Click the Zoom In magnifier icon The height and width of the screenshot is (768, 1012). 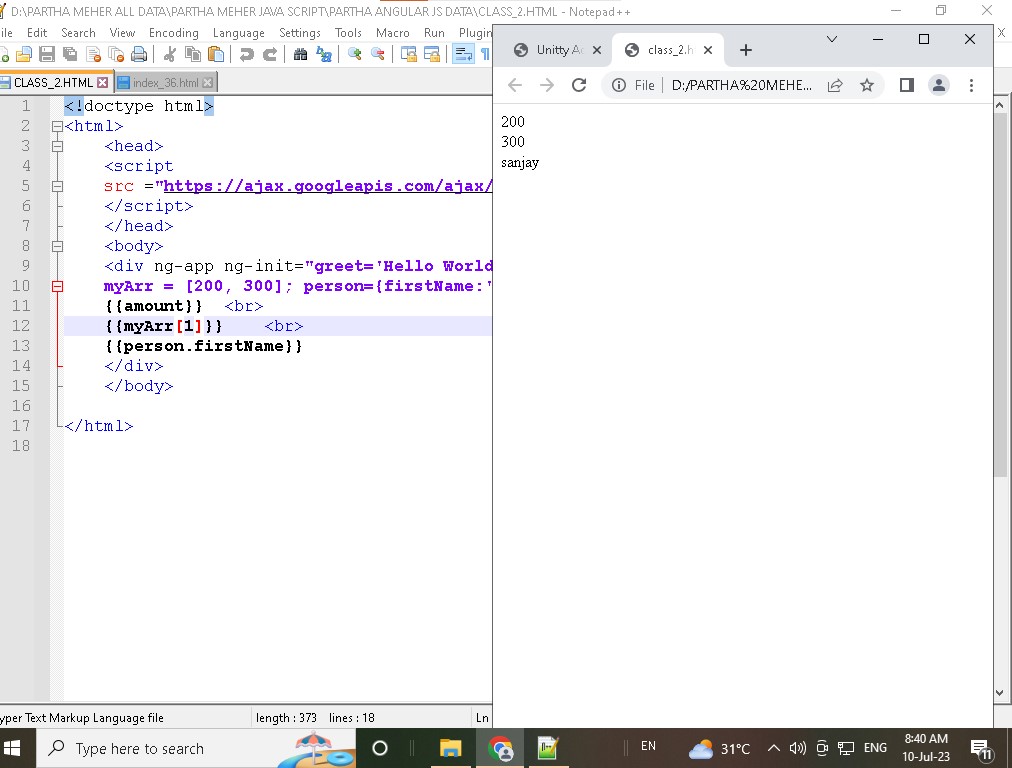(x=354, y=55)
